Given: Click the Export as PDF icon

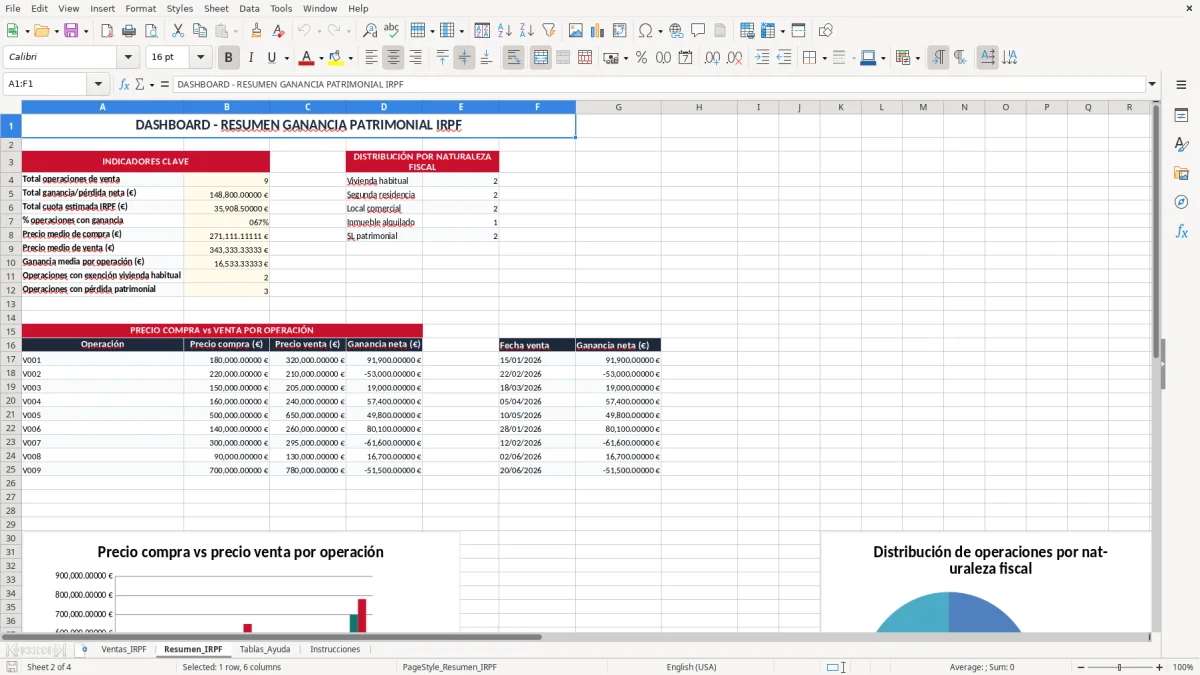Looking at the screenshot, I should (x=107, y=31).
